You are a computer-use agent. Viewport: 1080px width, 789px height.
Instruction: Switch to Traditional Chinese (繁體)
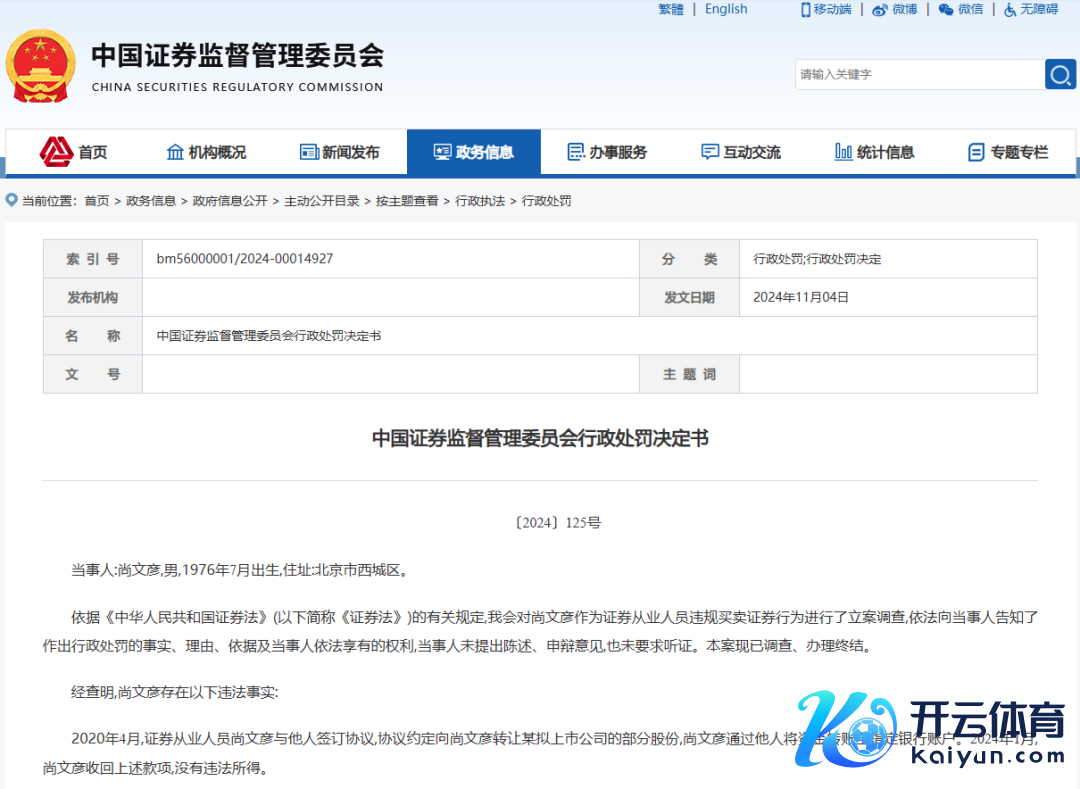click(671, 9)
